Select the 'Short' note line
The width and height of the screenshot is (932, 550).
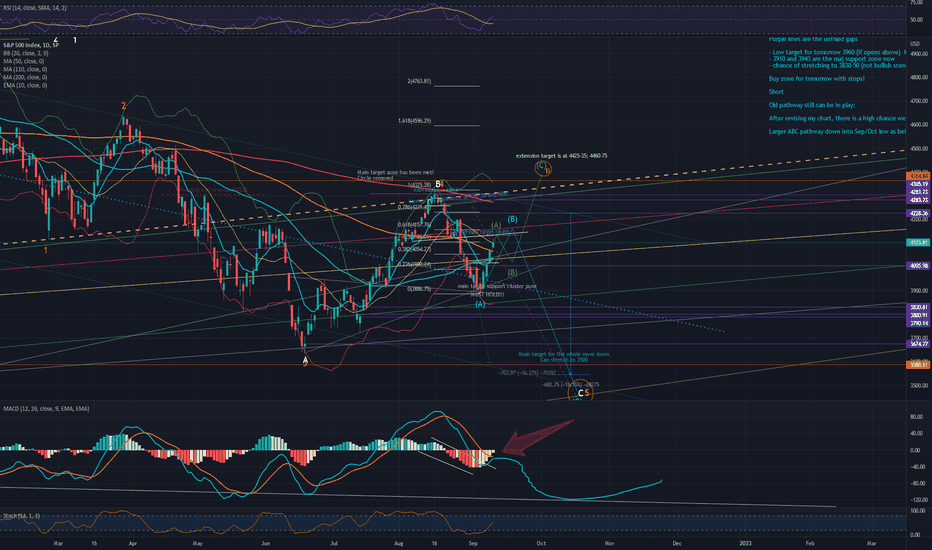(x=776, y=92)
